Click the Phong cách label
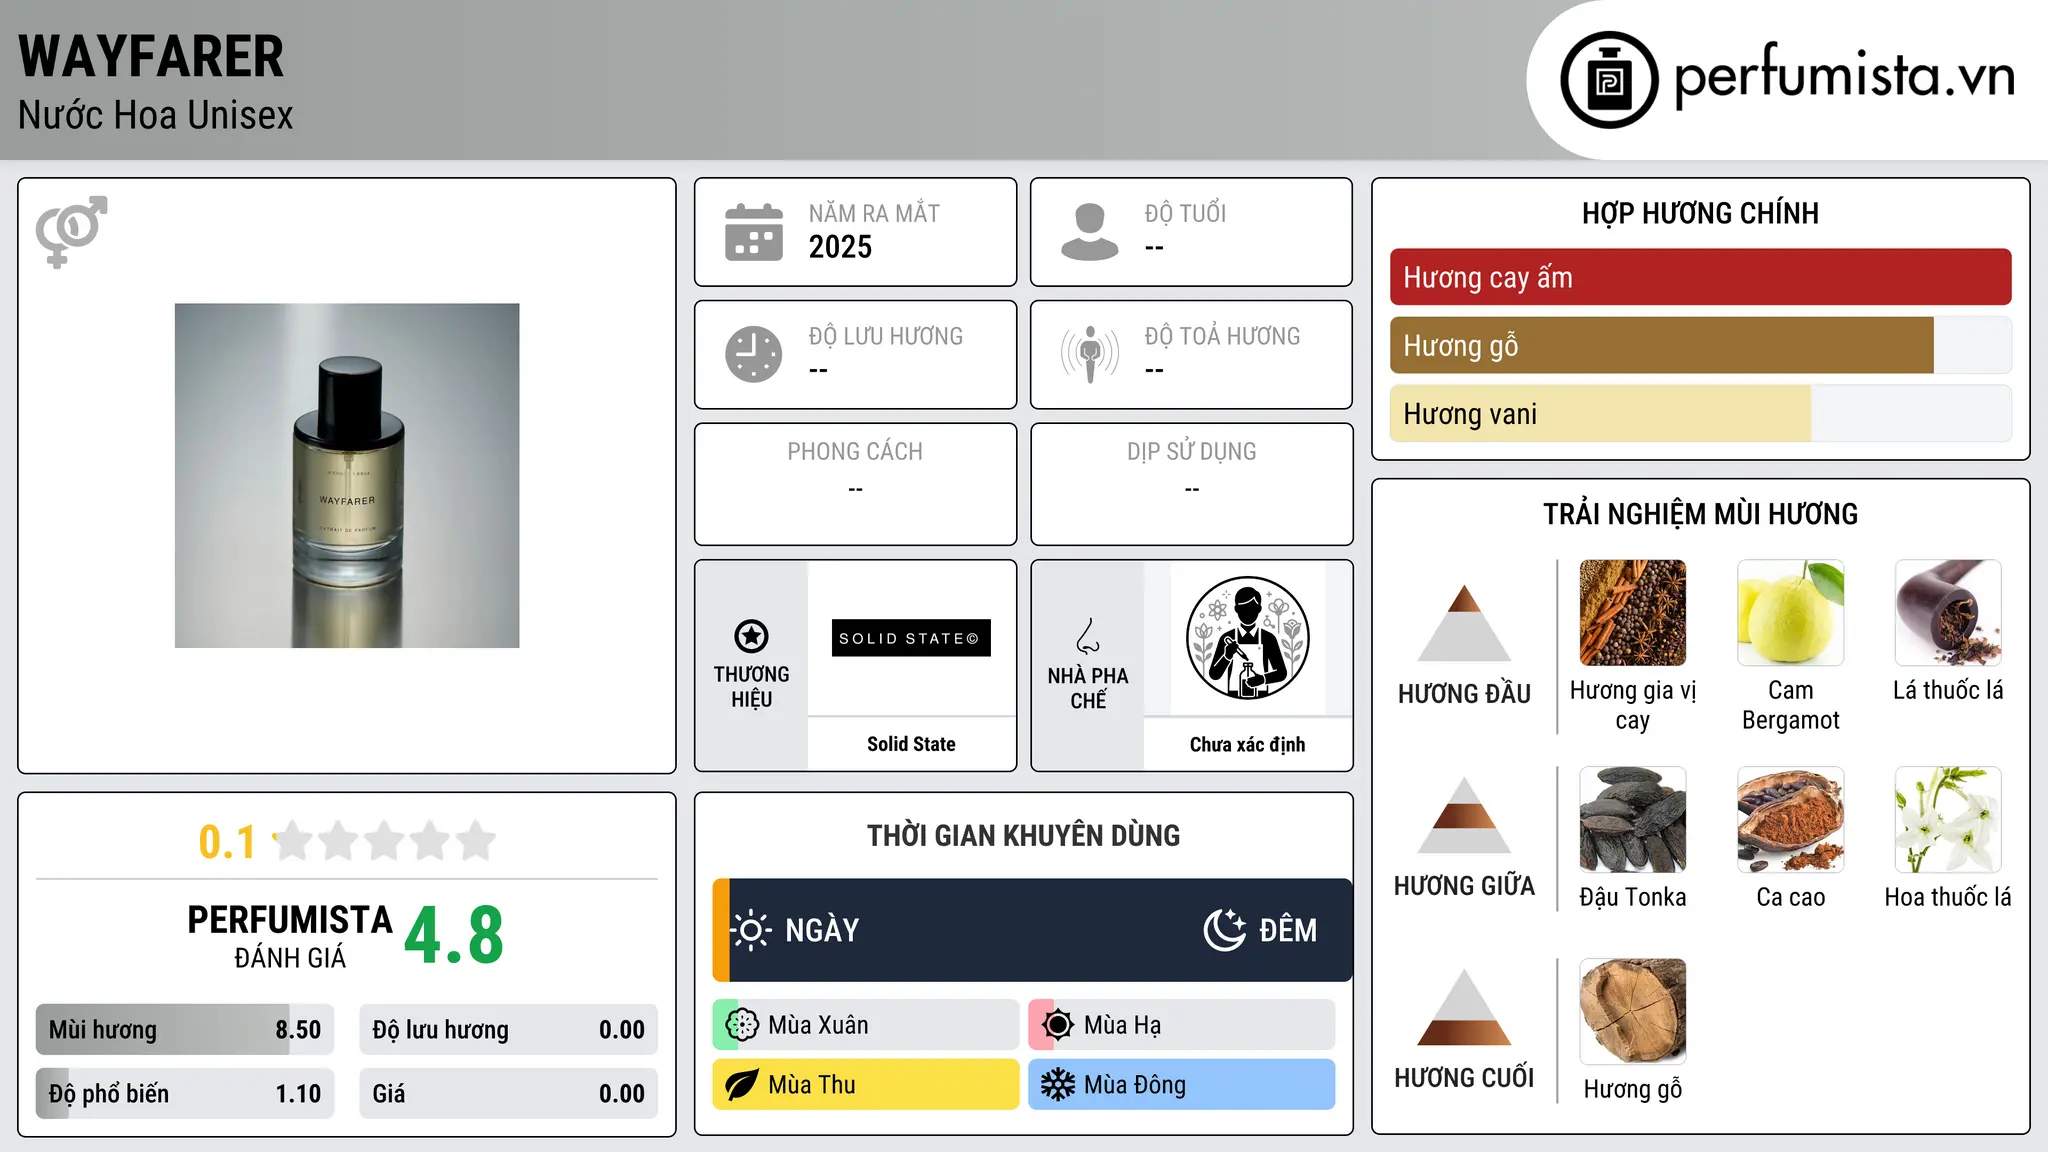The image size is (2048, 1152). click(855, 452)
